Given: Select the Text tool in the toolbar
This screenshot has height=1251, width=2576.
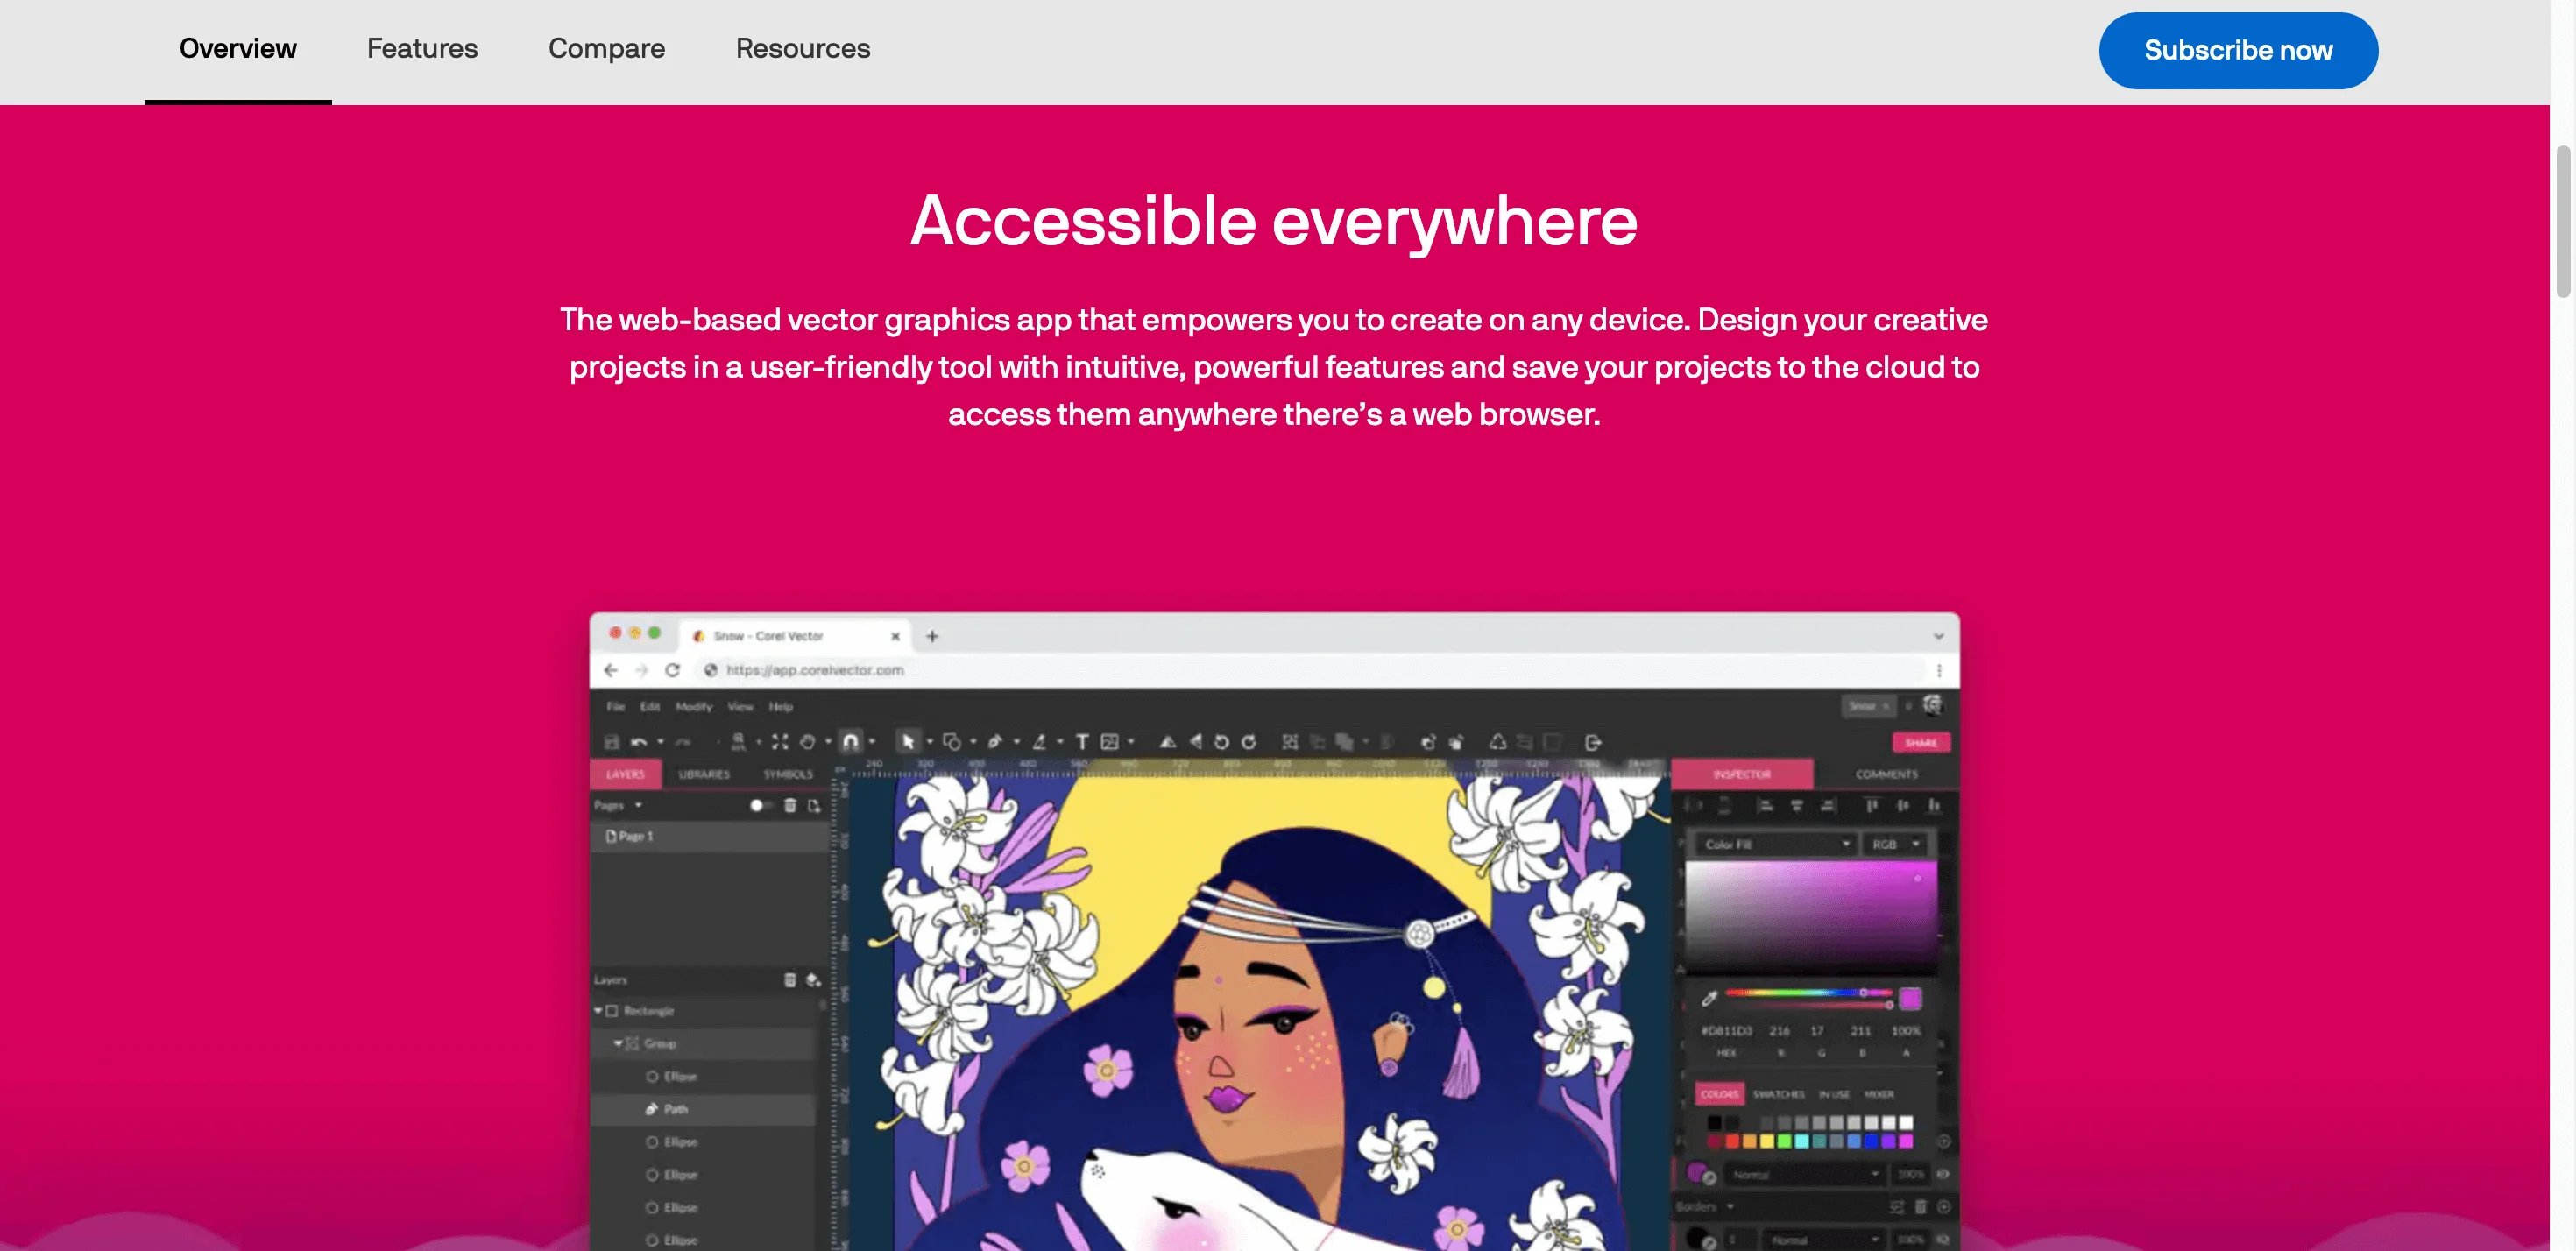Looking at the screenshot, I should click(x=1081, y=741).
